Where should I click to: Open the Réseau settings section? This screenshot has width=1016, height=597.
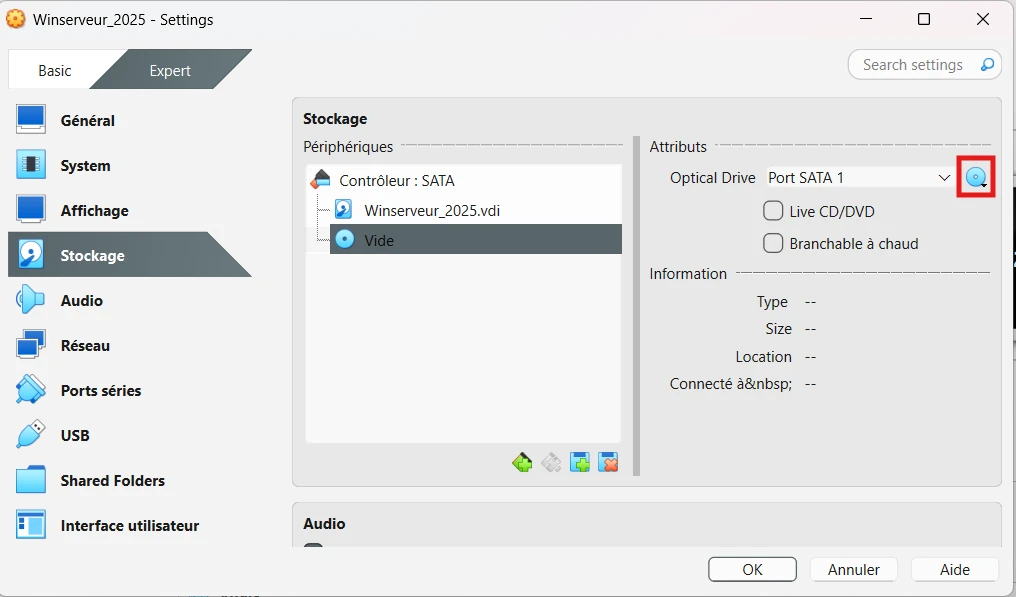(x=130, y=345)
